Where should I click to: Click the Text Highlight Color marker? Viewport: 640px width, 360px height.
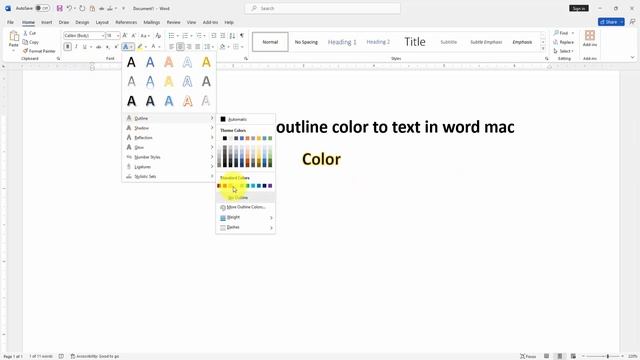pos(140,47)
